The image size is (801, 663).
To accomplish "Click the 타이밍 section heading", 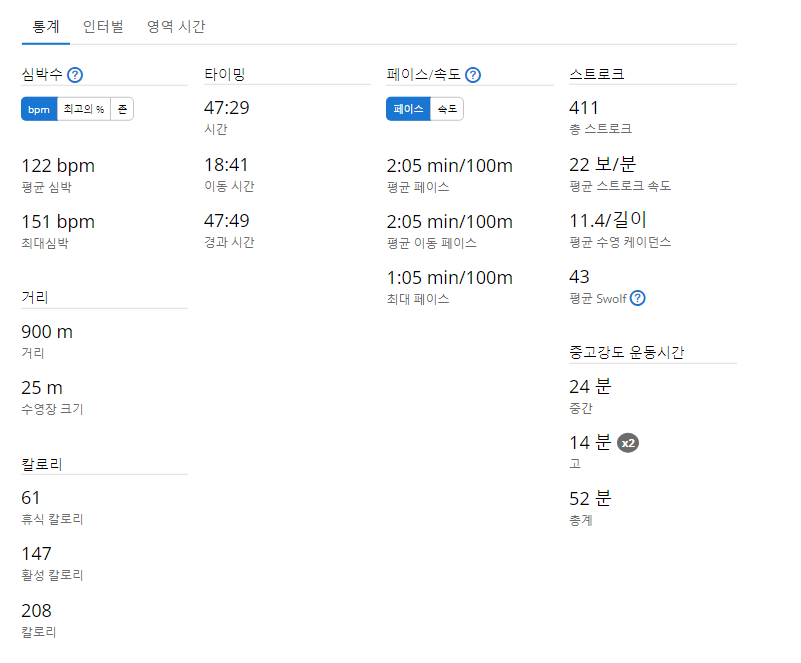I will [225, 75].
